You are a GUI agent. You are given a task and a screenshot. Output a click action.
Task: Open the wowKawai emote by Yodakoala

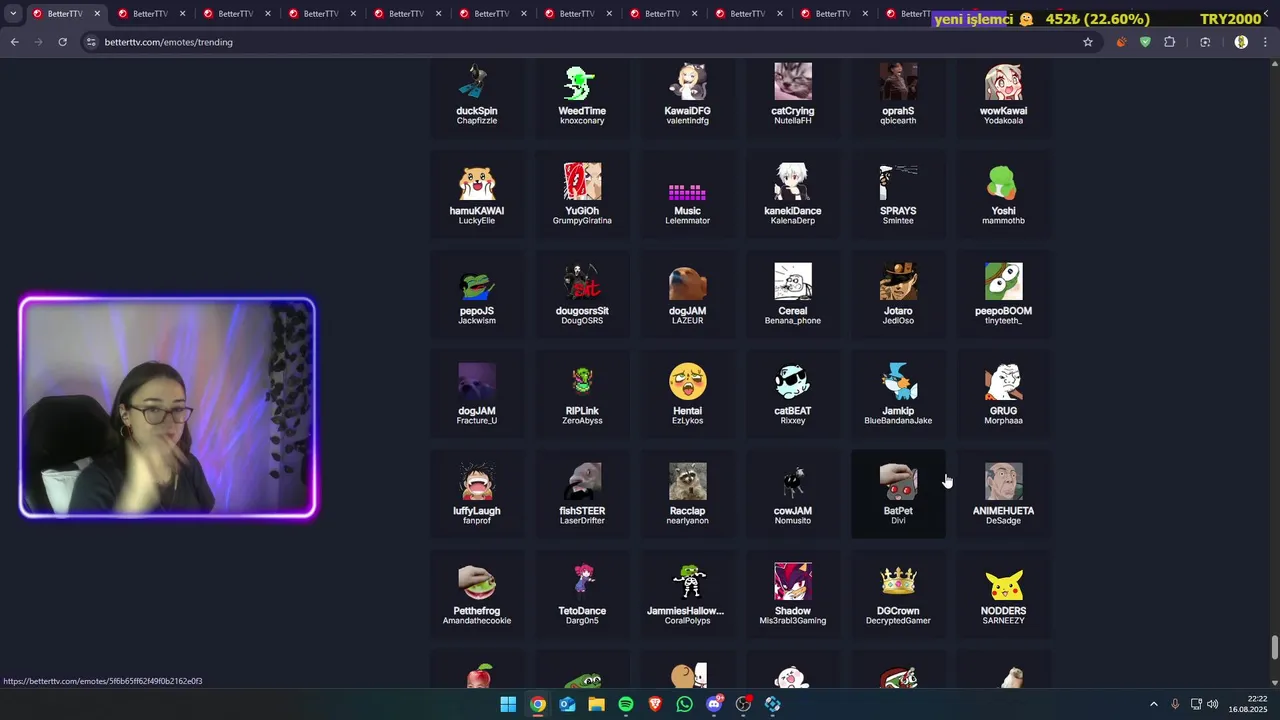tap(1003, 95)
